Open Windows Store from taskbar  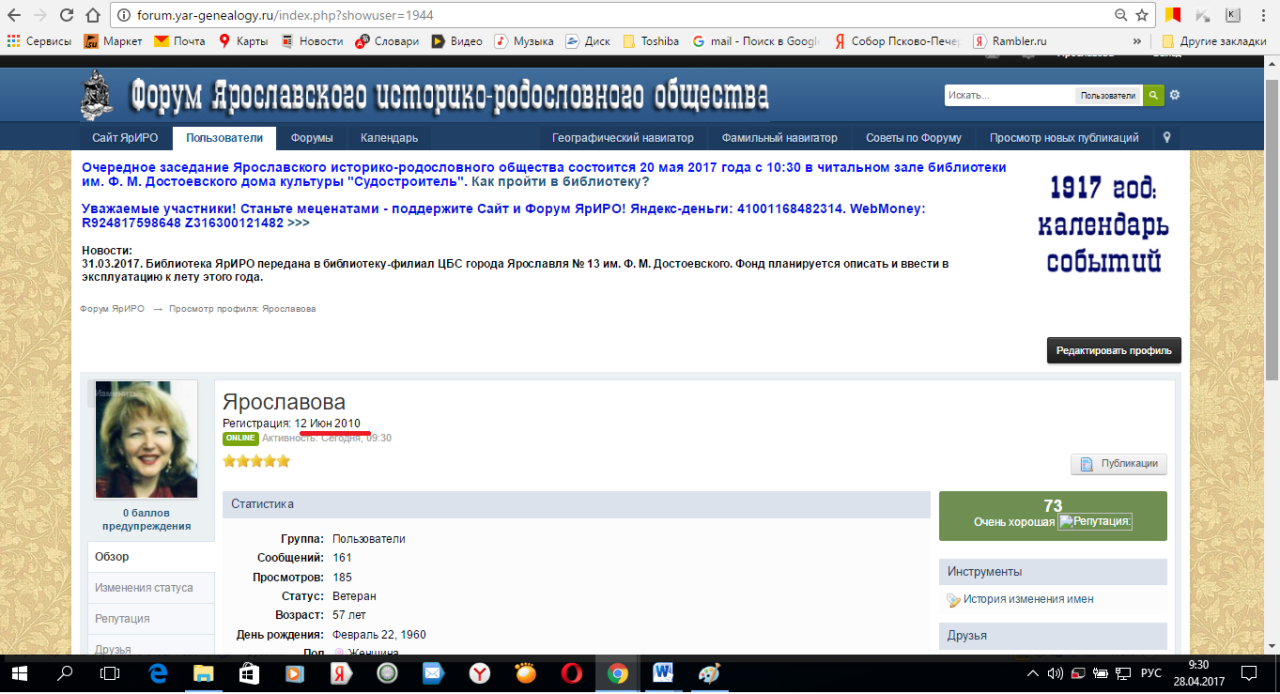249,673
